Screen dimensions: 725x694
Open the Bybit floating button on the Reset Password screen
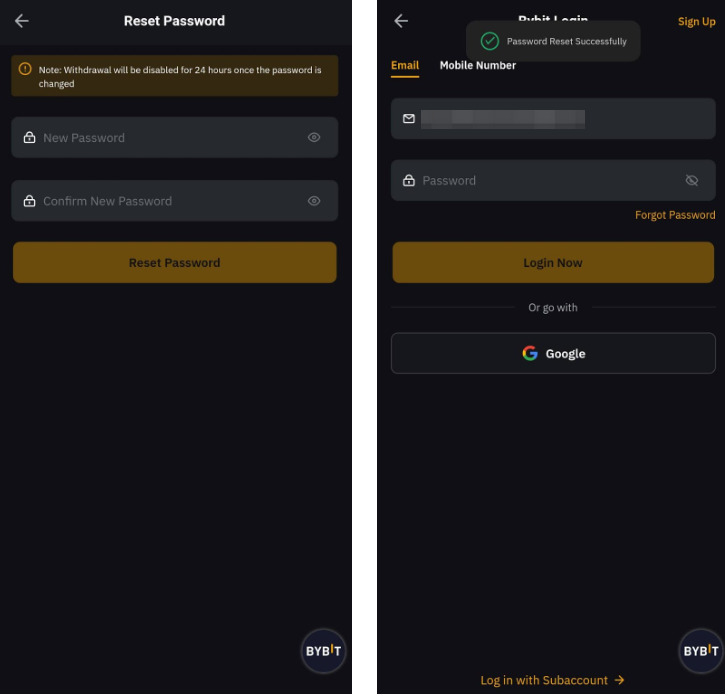[323, 651]
